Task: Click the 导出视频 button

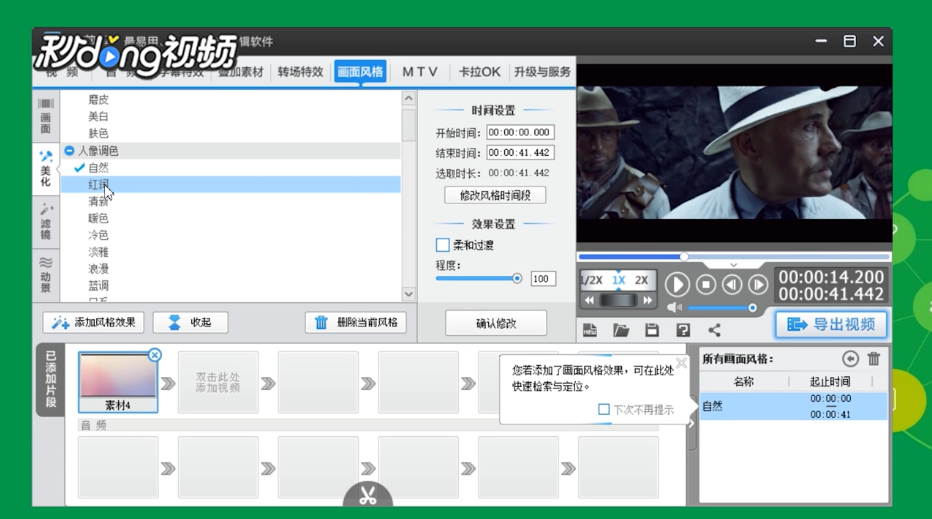Action: [x=831, y=325]
